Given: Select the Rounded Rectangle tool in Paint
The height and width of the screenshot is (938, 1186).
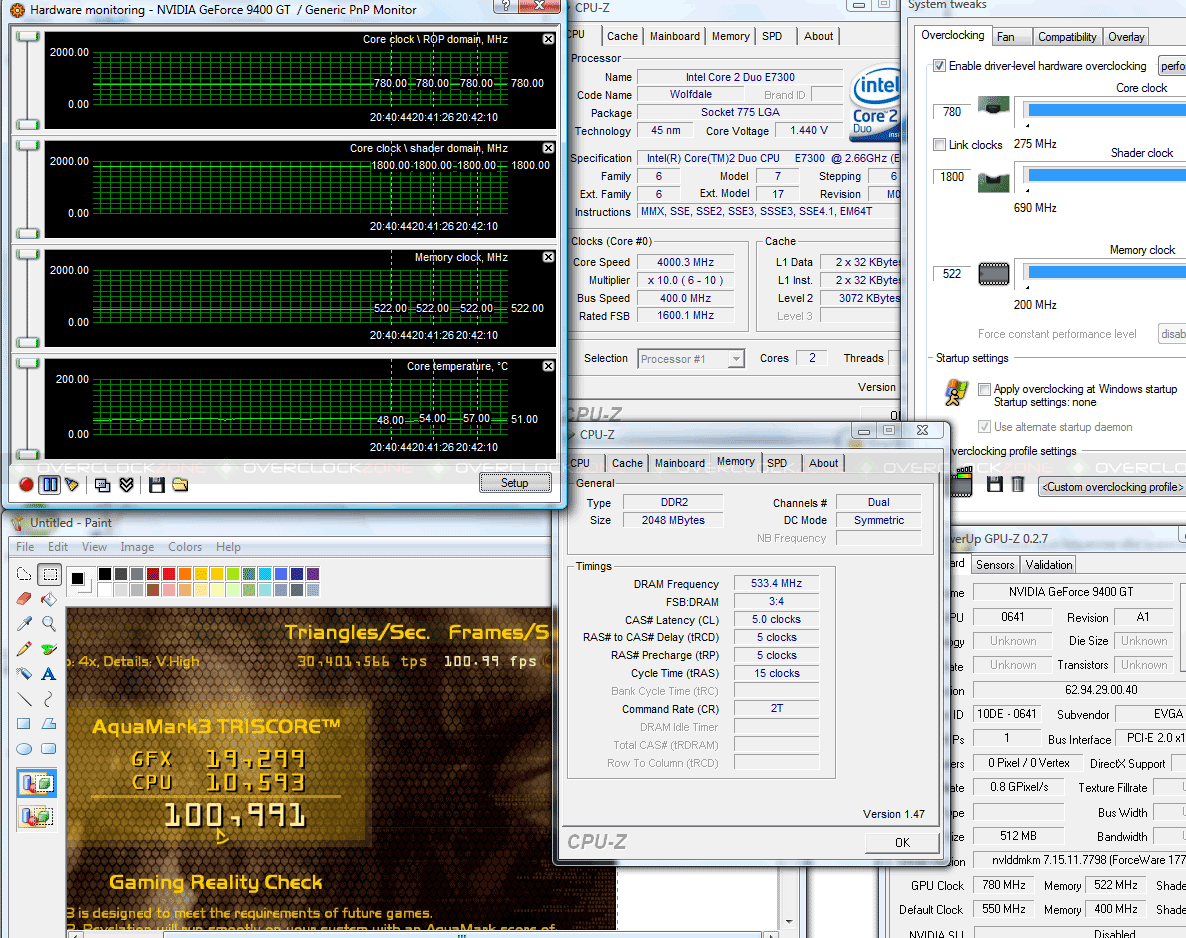Looking at the screenshot, I should click(x=49, y=749).
